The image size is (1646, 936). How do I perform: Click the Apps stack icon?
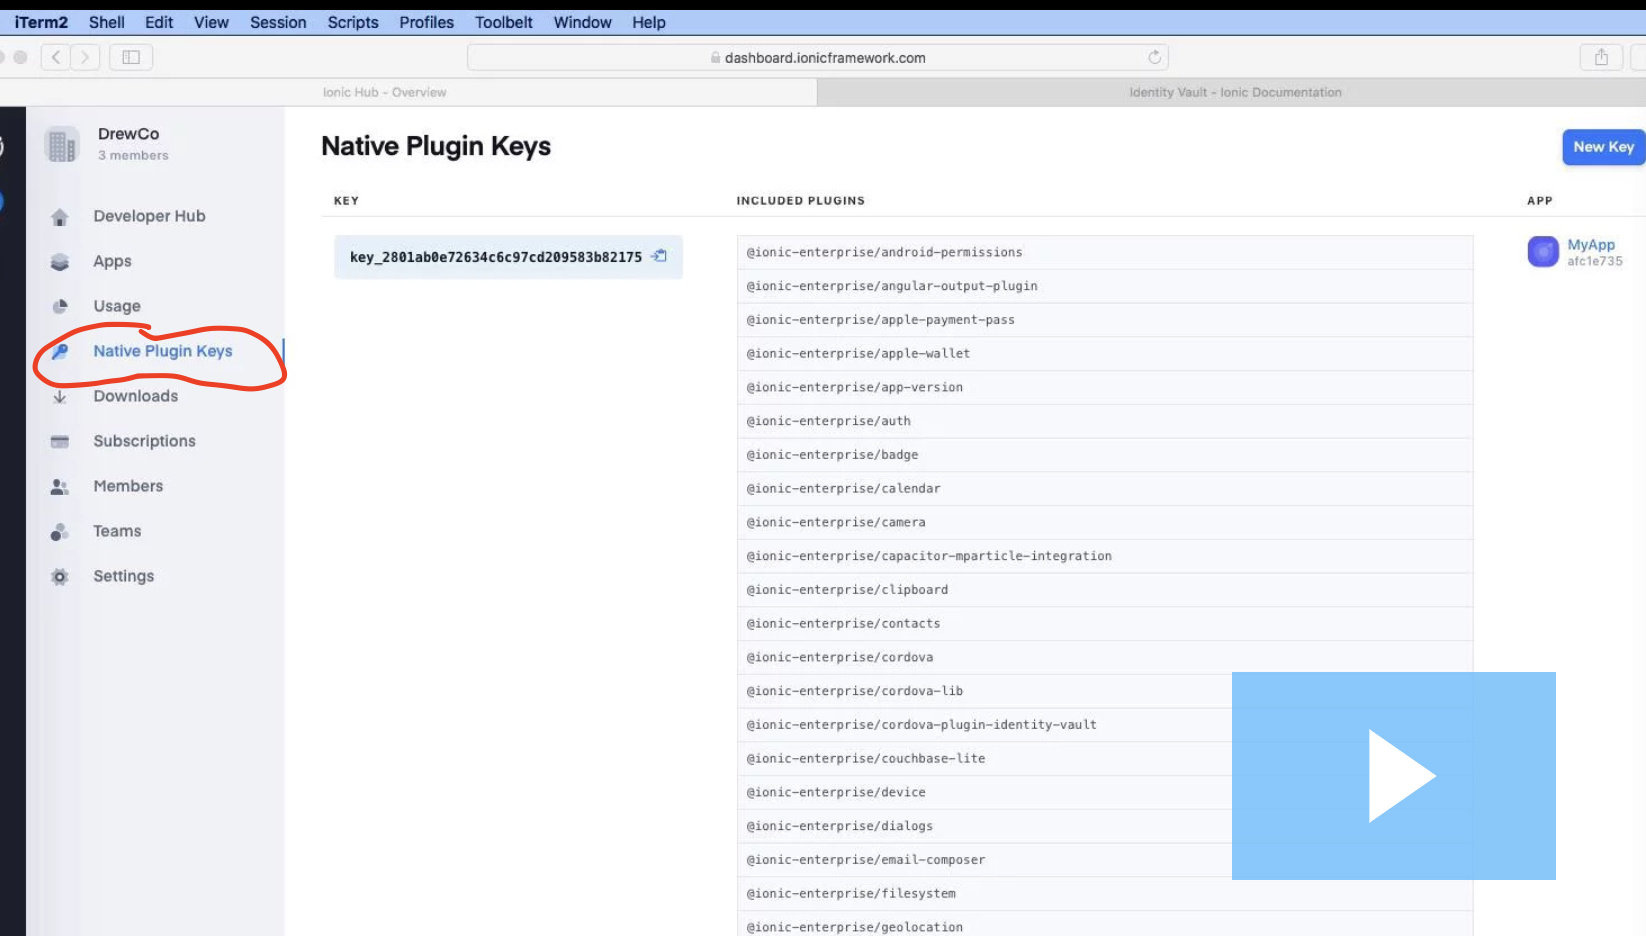click(60, 262)
